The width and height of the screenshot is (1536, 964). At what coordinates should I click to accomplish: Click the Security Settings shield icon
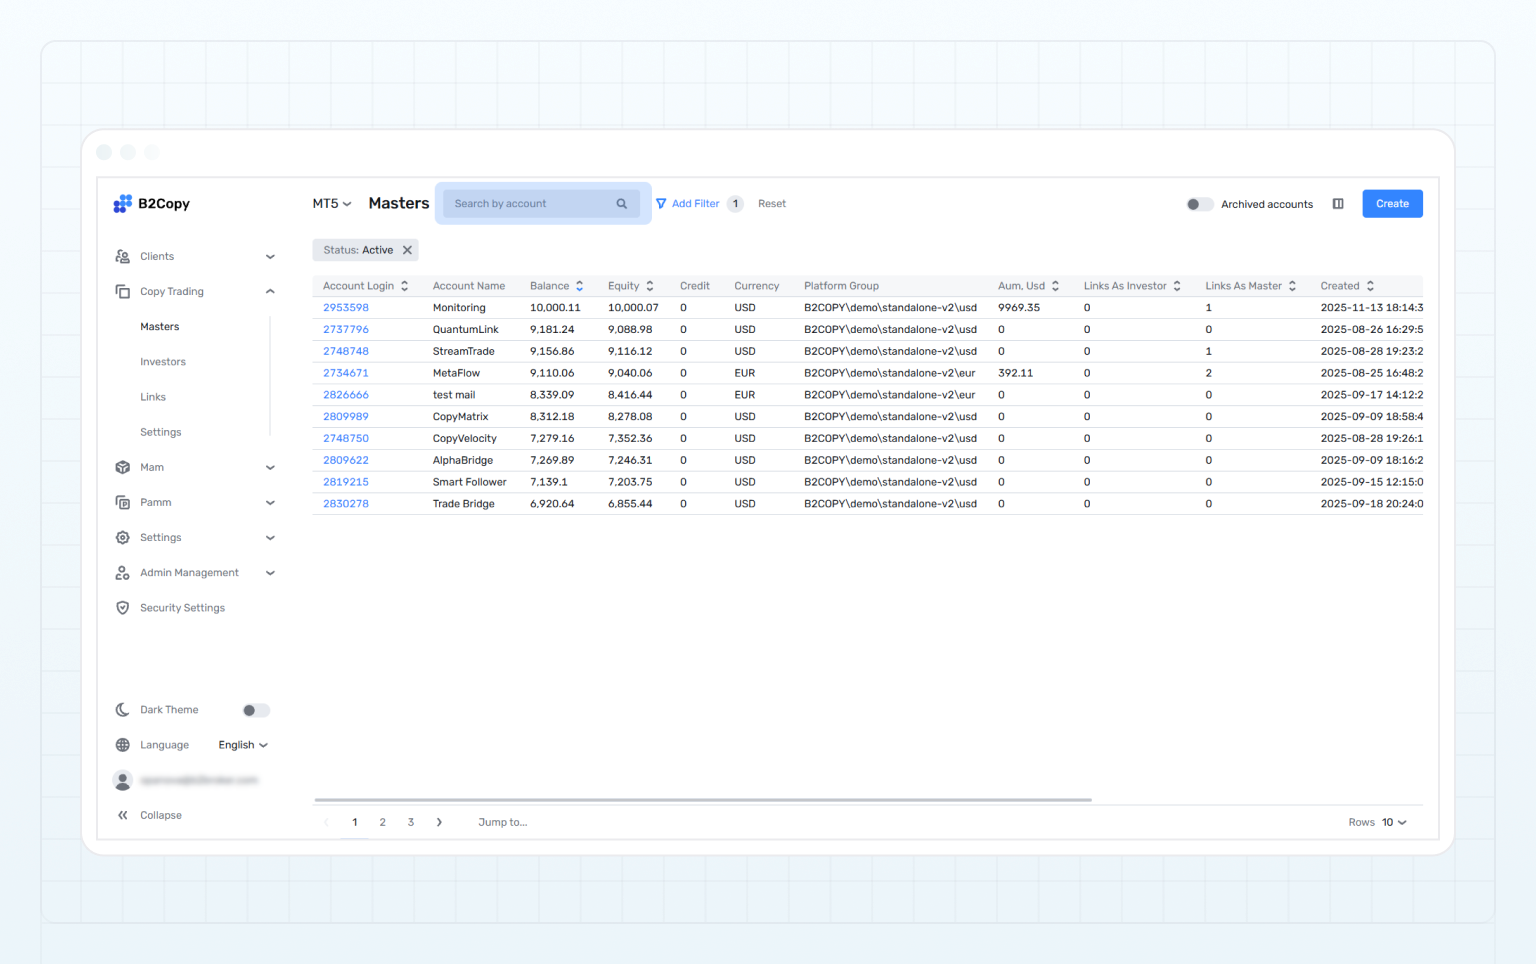pos(123,608)
